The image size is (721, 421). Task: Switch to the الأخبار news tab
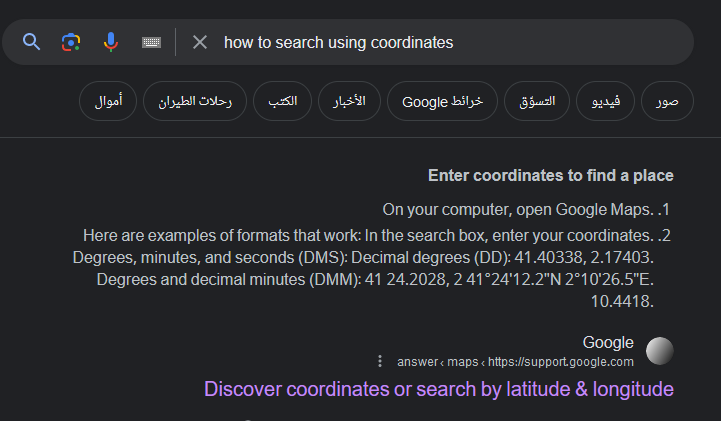[x=349, y=101]
